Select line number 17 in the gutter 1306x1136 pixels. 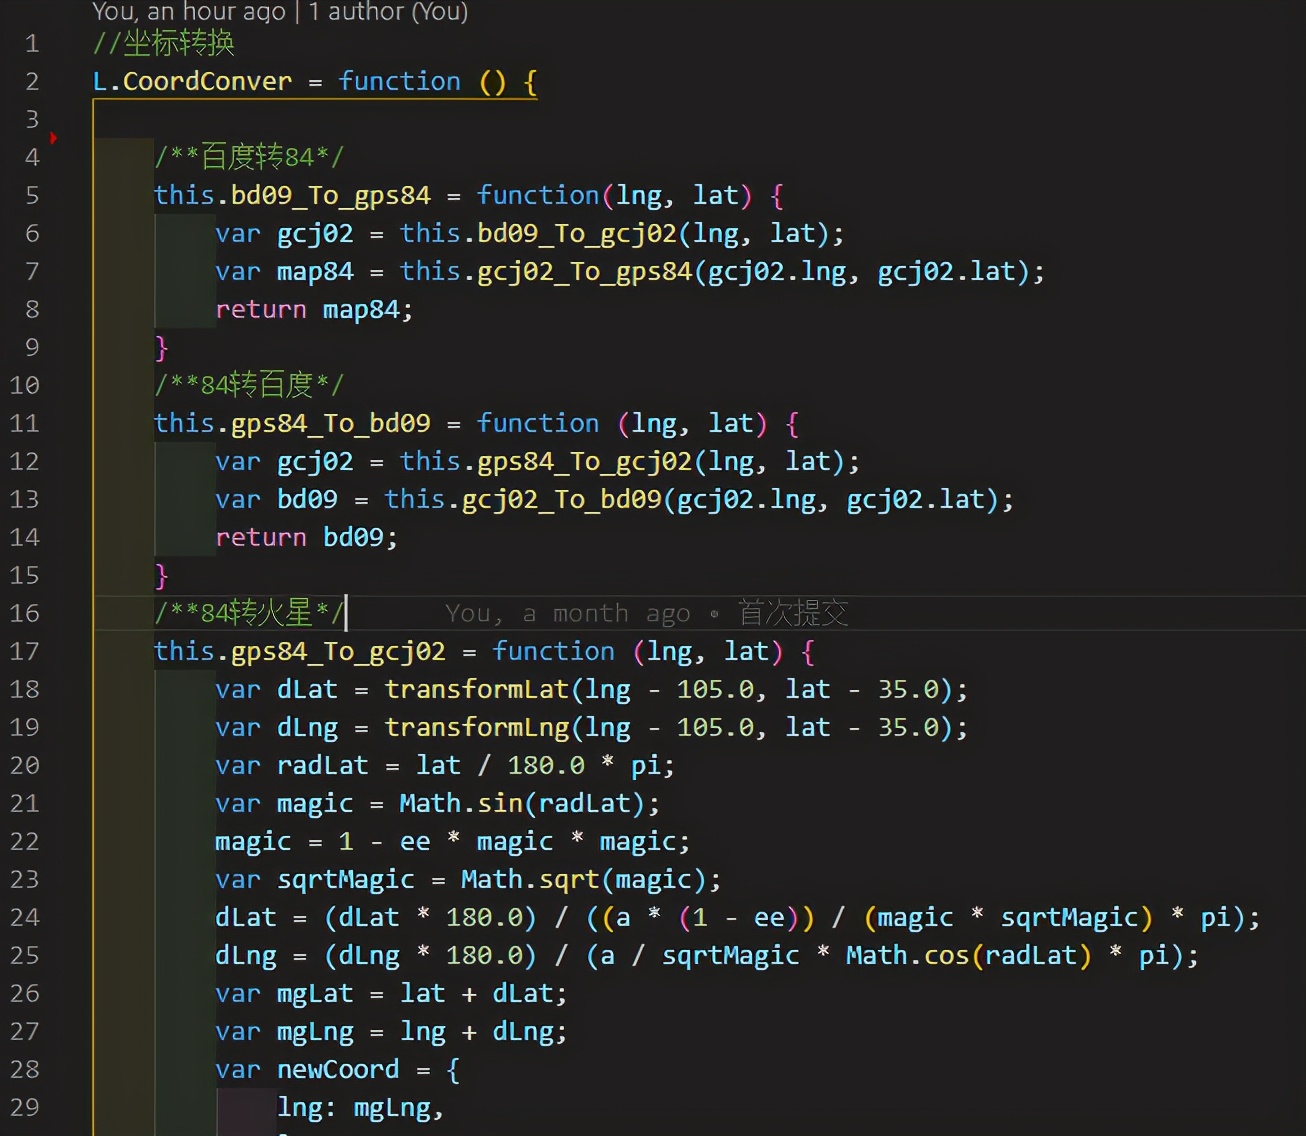coord(25,651)
